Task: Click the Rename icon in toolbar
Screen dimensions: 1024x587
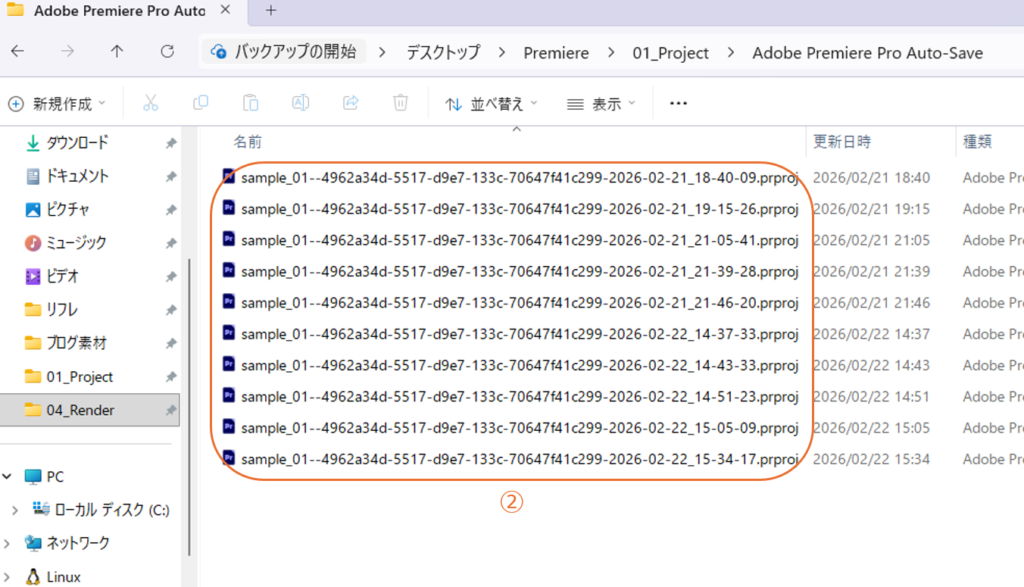Action: tap(300, 103)
